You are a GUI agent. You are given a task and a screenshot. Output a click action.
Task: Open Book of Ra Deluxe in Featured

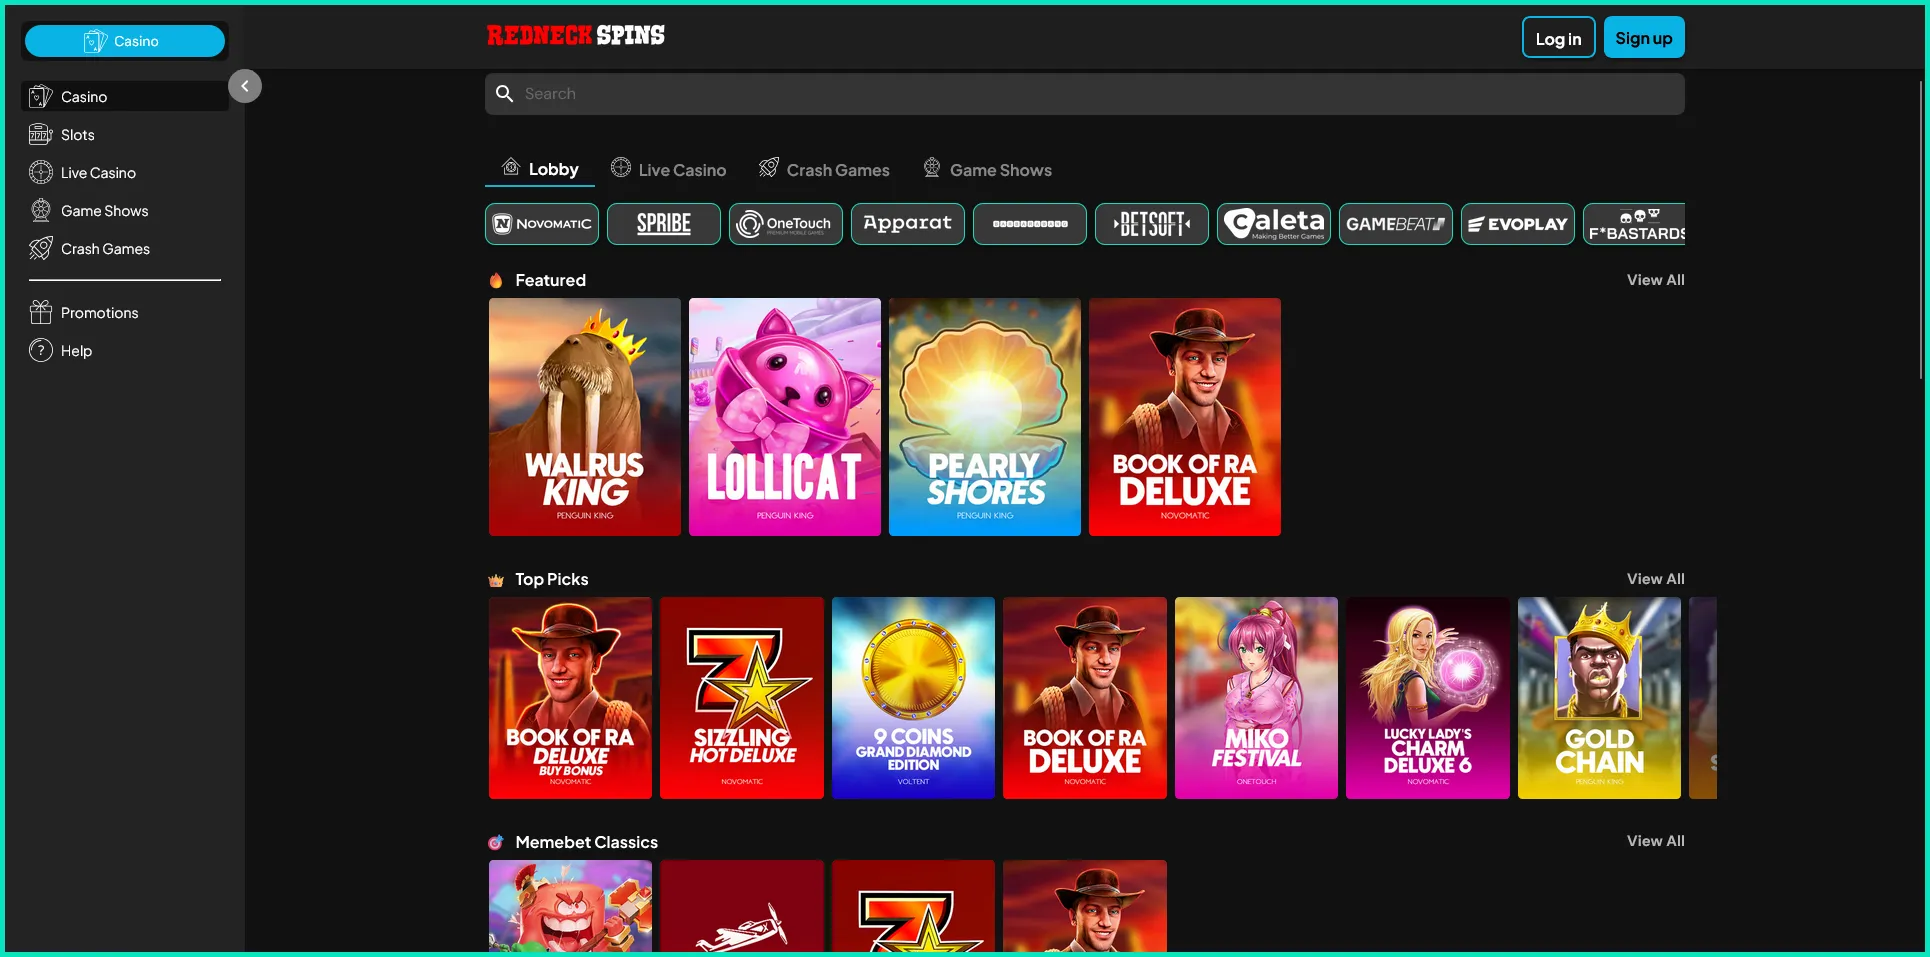1185,417
